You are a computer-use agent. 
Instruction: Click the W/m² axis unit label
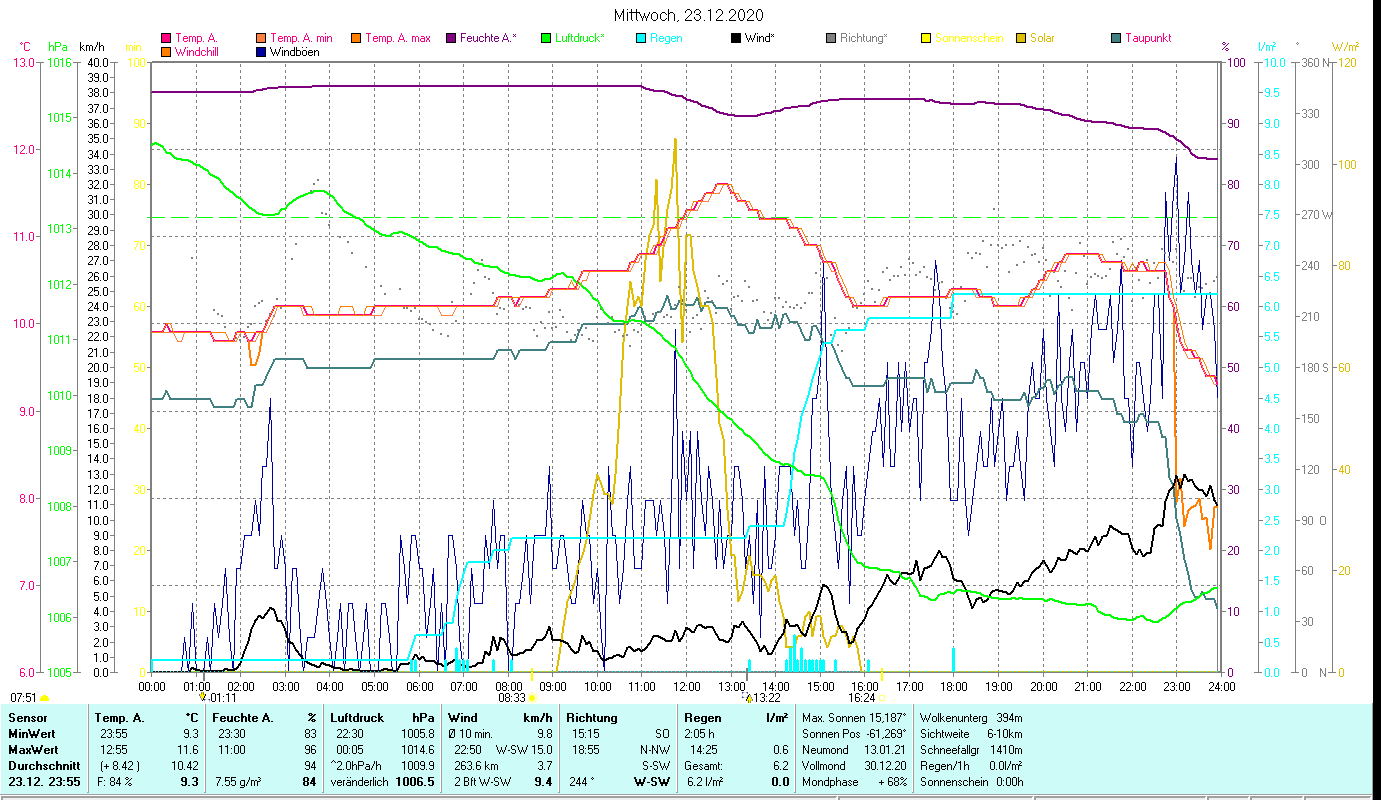[1346, 47]
